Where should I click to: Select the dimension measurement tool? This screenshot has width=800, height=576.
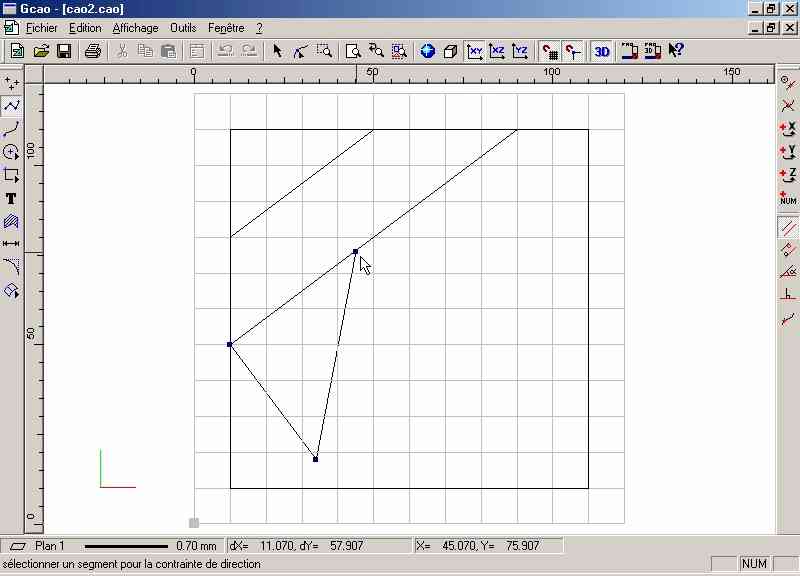point(11,244)
